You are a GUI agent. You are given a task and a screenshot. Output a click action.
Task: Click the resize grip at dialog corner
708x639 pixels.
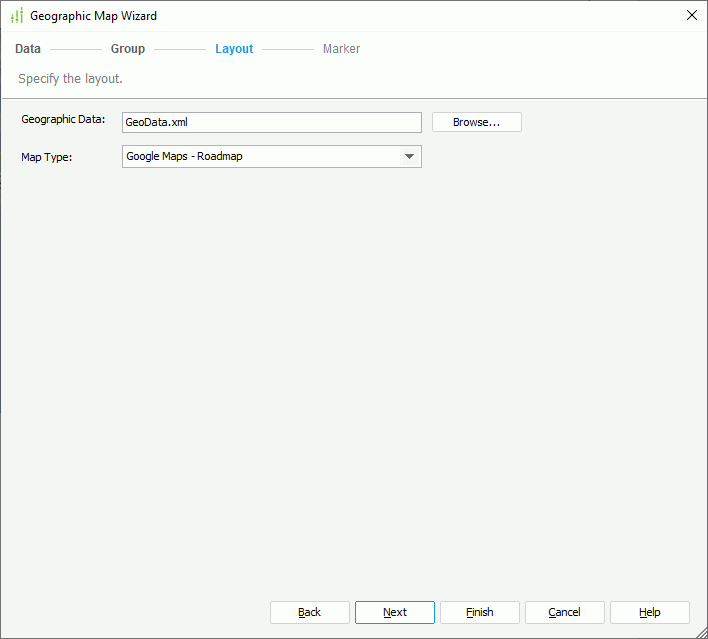pos(701,632)
